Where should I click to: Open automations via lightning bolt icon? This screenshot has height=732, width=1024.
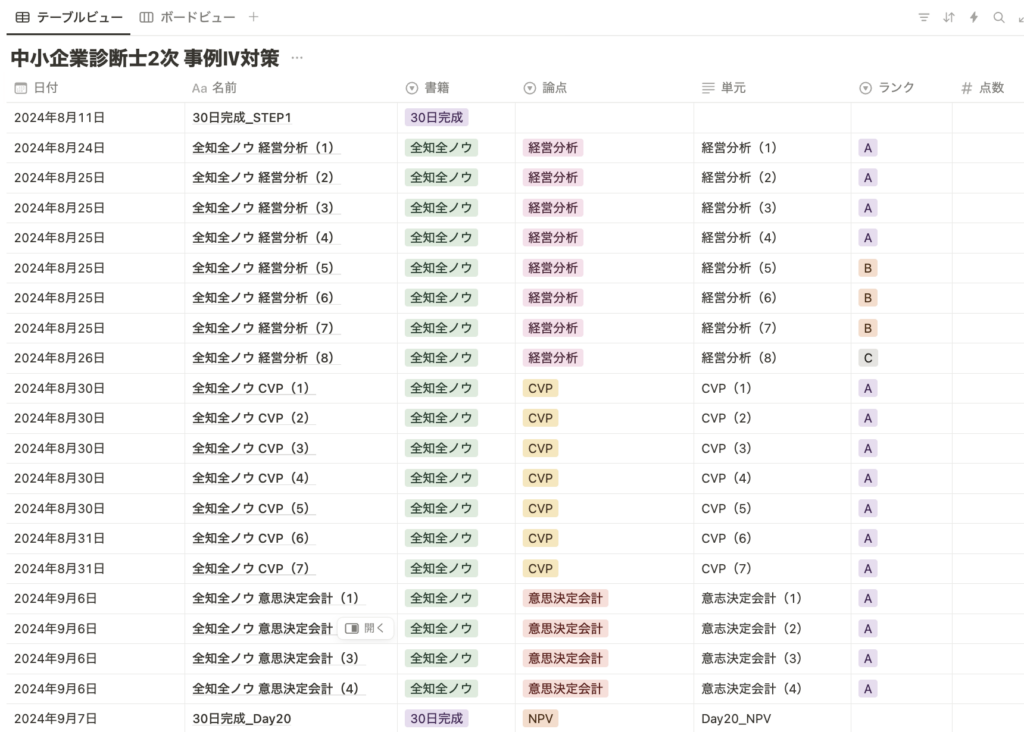[x=974, y=18]
